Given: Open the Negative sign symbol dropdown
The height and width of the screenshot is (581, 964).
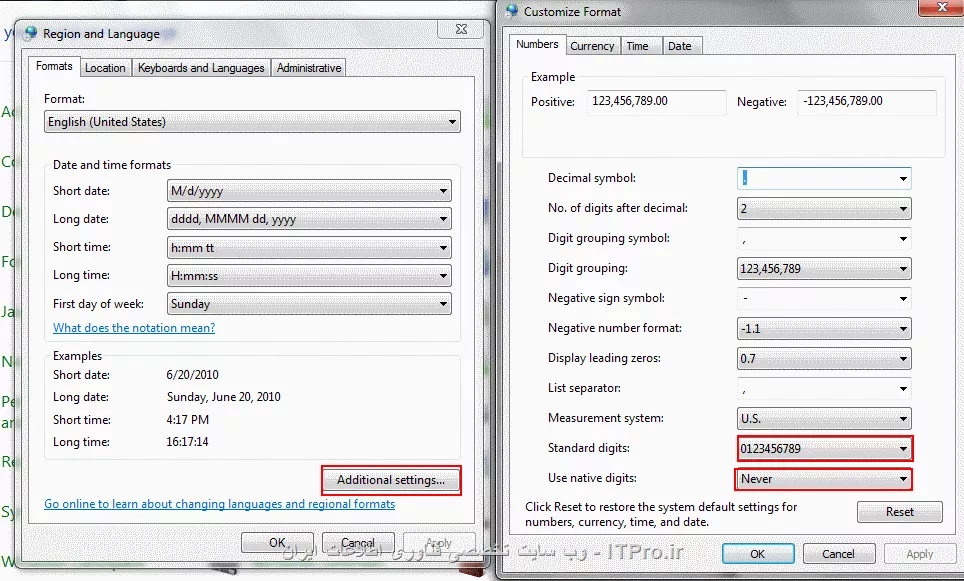Looking at the screenshot, I should click(x=824, y=298).
